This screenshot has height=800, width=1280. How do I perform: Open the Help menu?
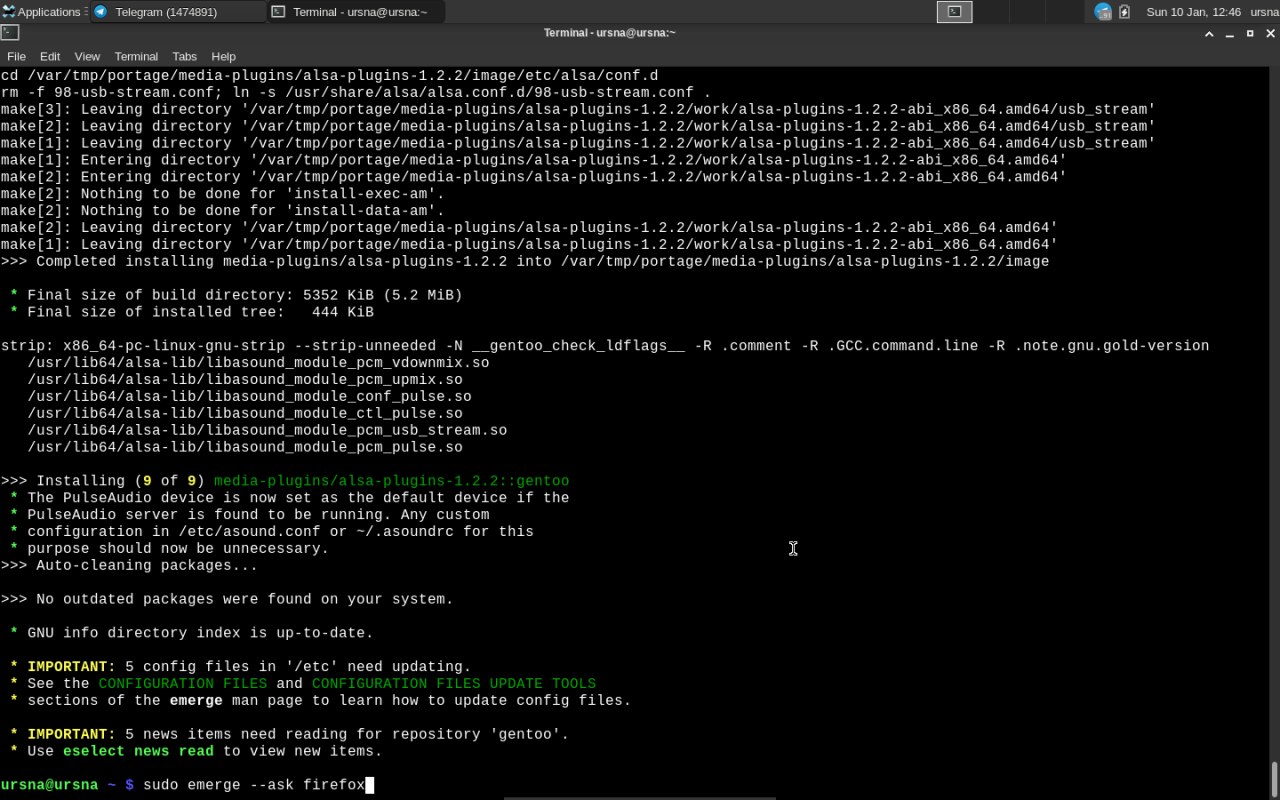click(223, 56)
